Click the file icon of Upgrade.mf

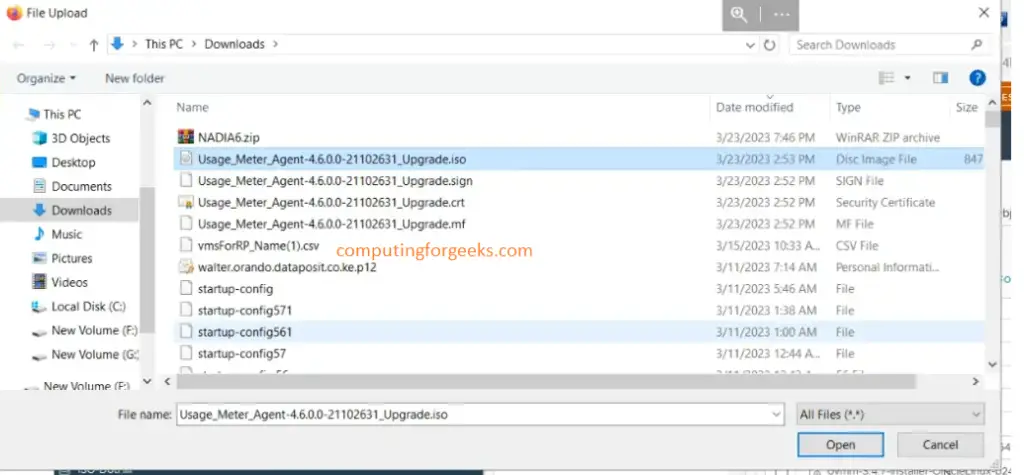tap(186, 223)
